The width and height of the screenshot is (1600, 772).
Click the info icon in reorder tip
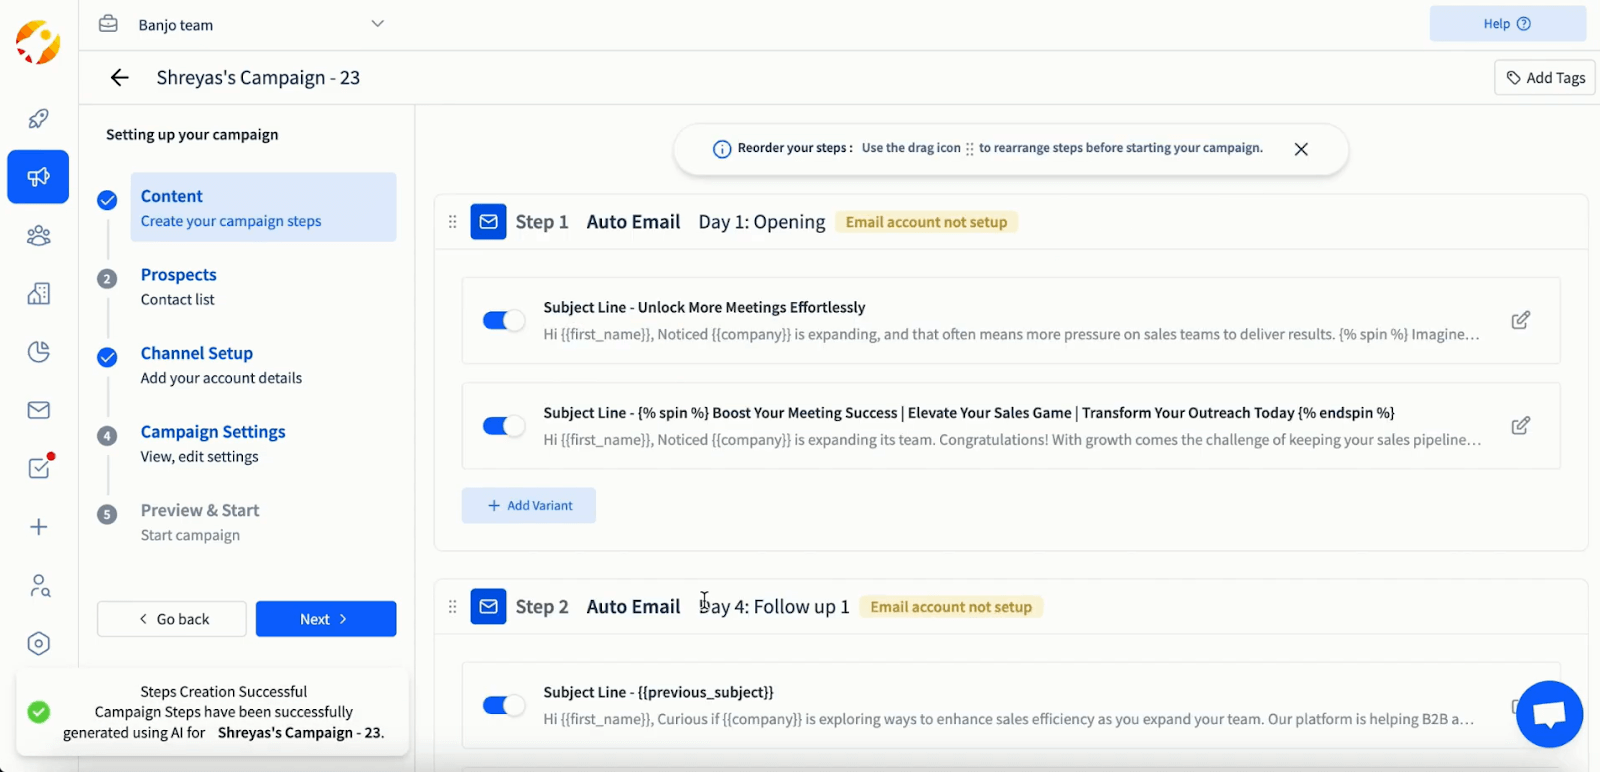[x=722, y=149]
